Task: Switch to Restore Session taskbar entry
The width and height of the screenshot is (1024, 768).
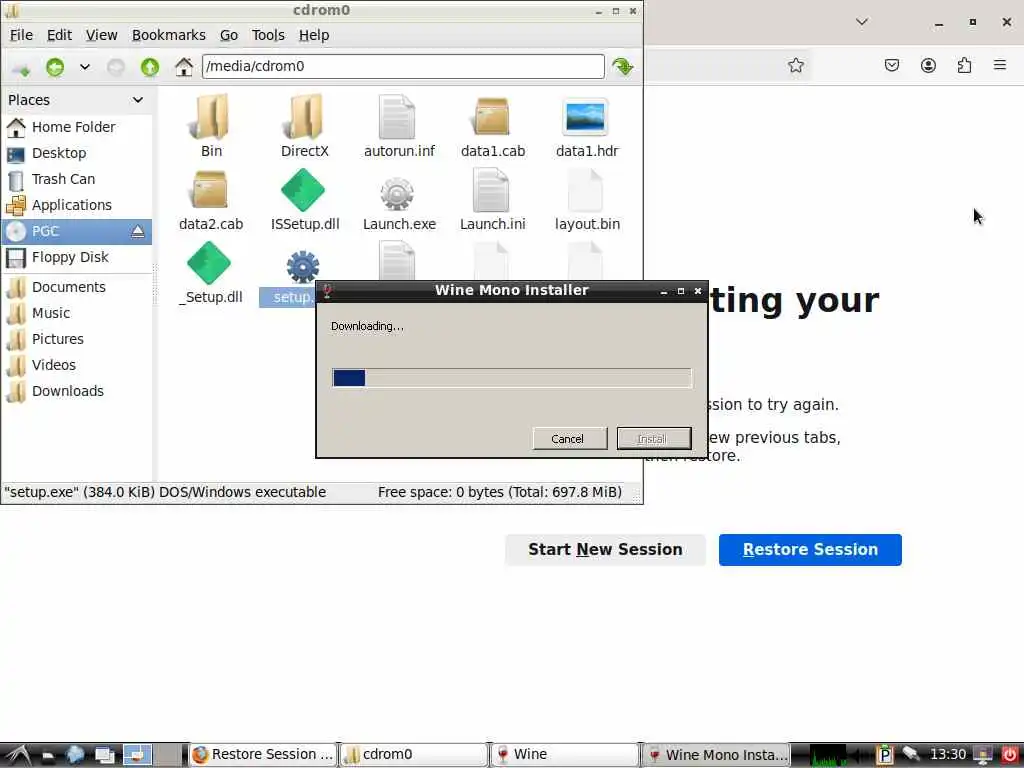Action: [x=263, y=755]
